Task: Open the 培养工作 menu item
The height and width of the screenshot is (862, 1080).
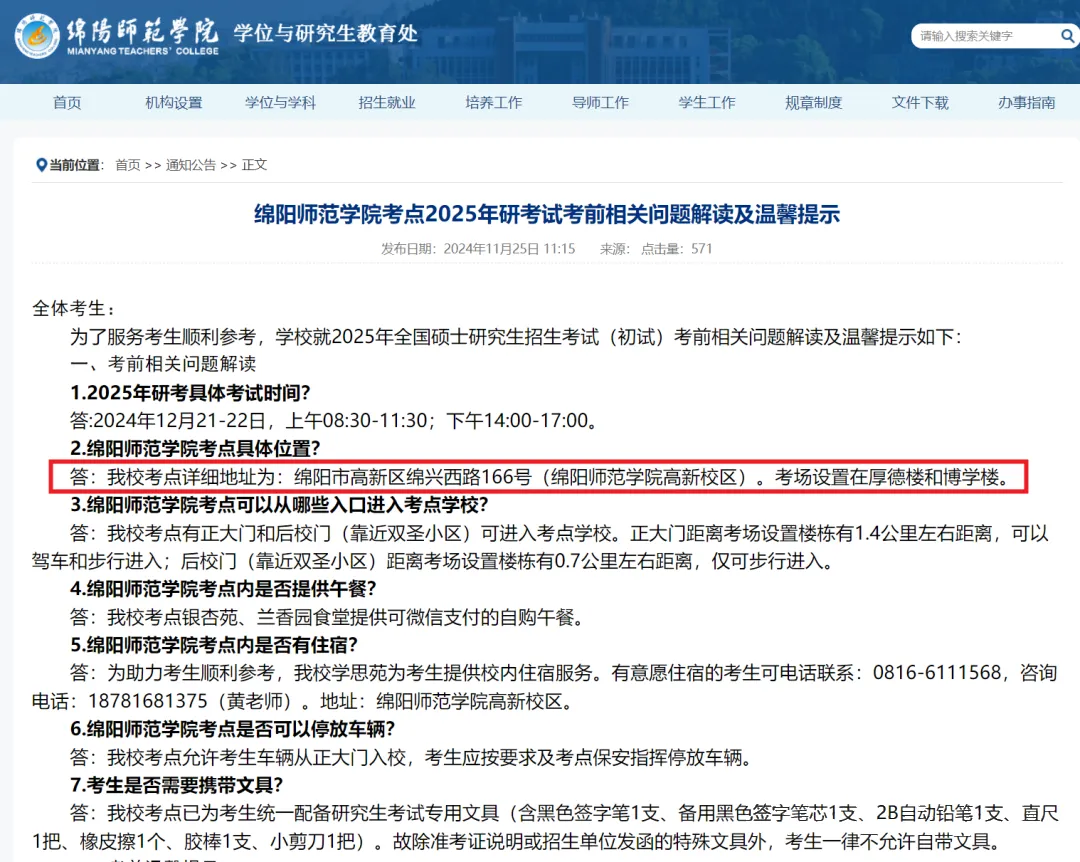Action: tap(493, 103)
